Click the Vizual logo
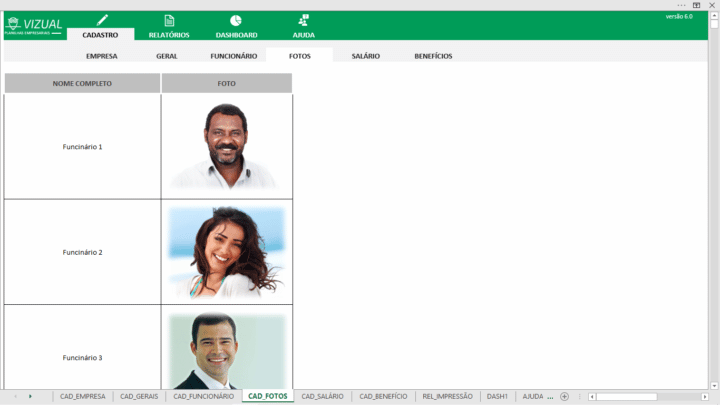720x405 pixels. tap(34, 25)
